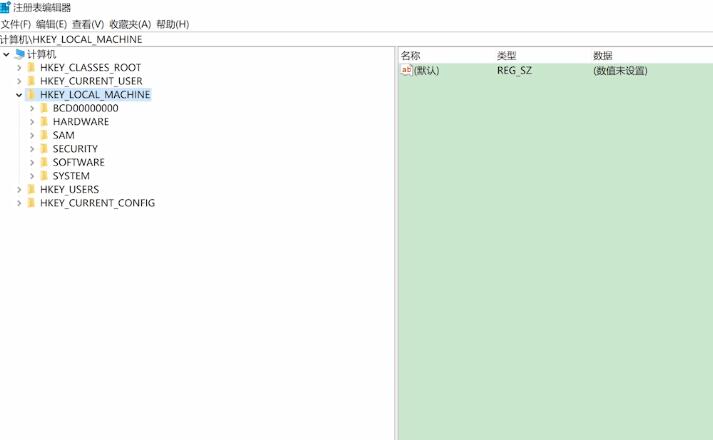Sort by the 数据 column header
The image size is (713, 440).
coord(603,55)
